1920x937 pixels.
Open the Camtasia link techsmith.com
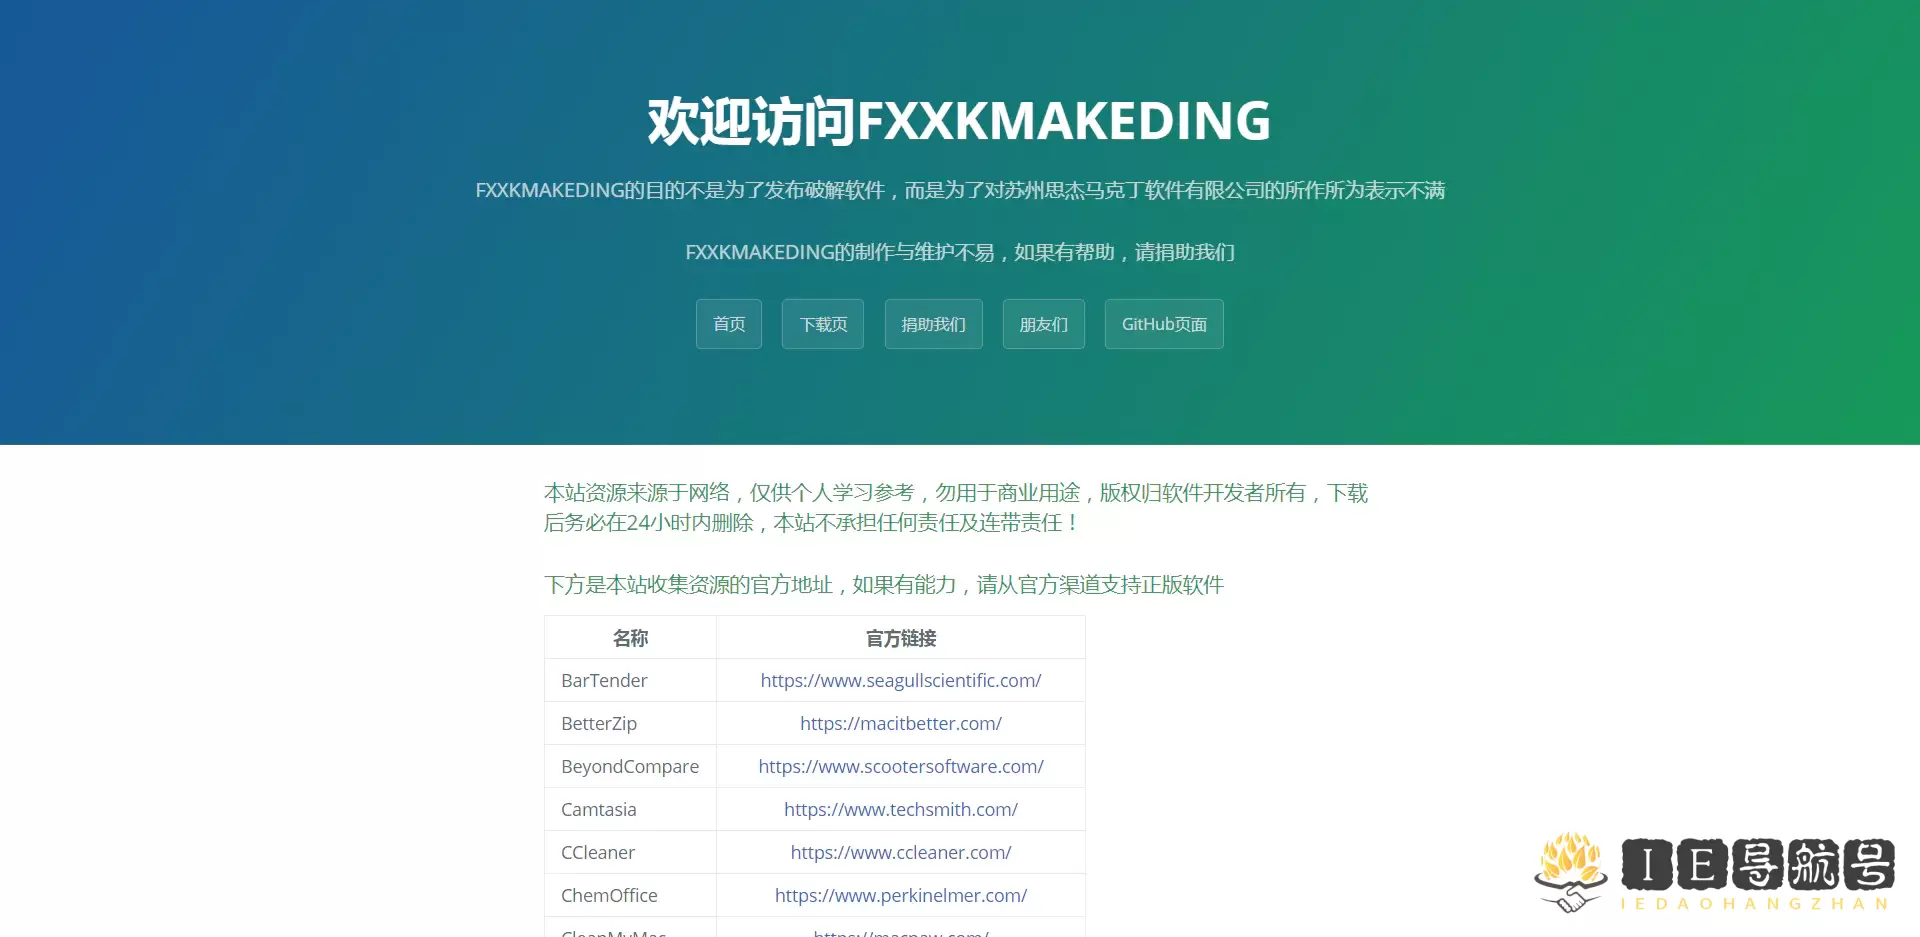tap(900, 809)
